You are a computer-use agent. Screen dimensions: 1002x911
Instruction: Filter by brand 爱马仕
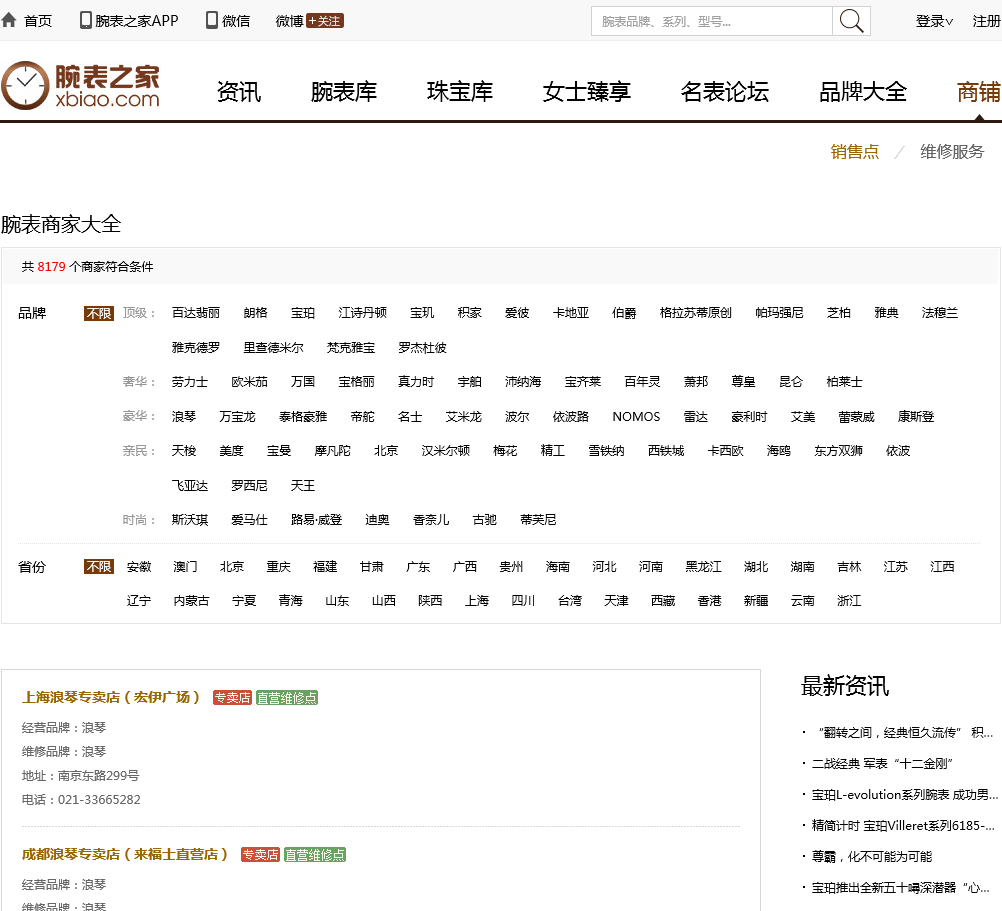(x=249, y=520)
